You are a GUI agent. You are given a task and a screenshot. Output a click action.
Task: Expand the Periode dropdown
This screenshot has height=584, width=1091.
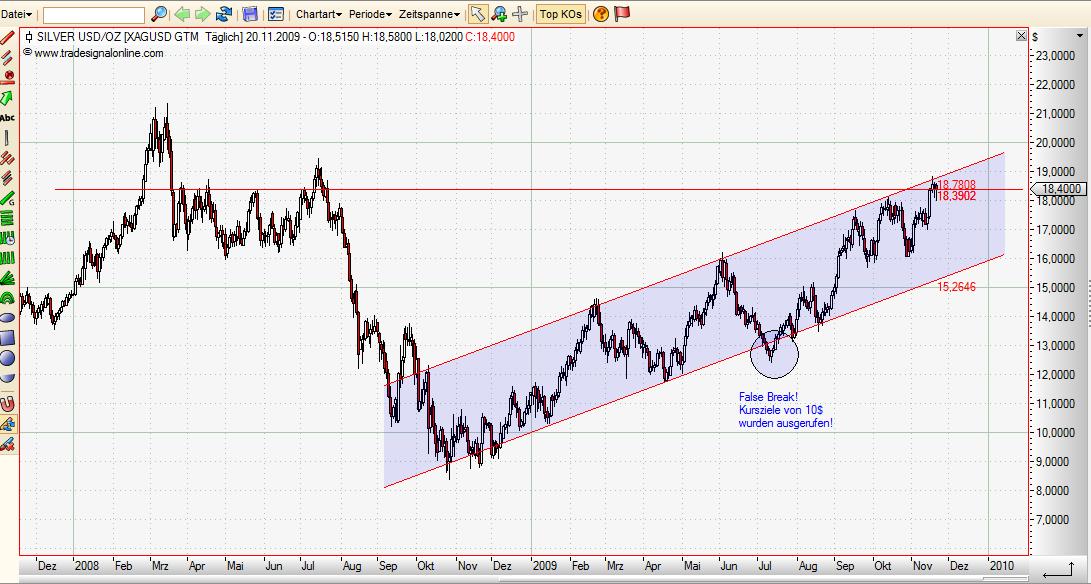[x=370, y=14]
